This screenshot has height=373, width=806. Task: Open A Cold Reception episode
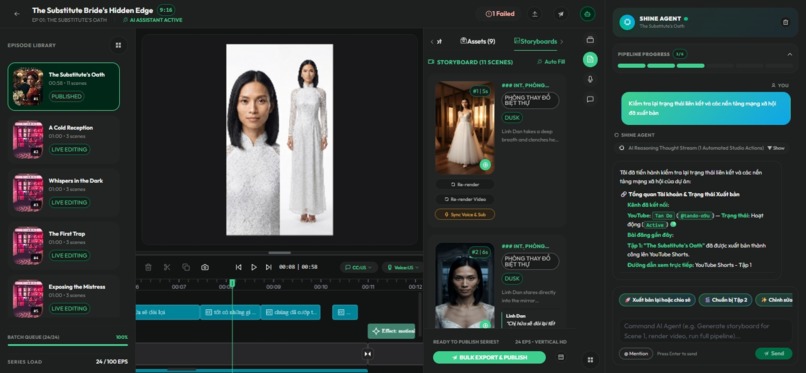tap(64, 140)
